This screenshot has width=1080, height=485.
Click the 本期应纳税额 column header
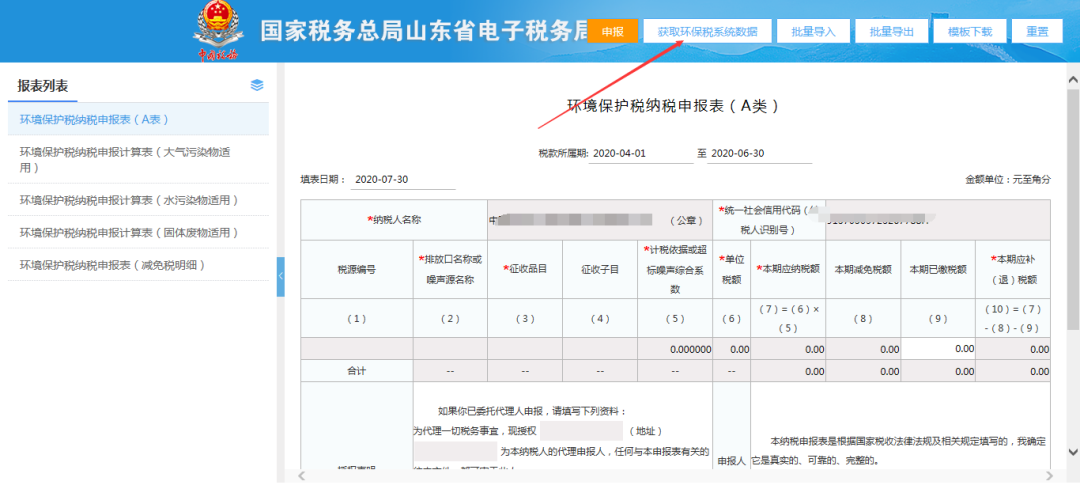click(788, 269)
